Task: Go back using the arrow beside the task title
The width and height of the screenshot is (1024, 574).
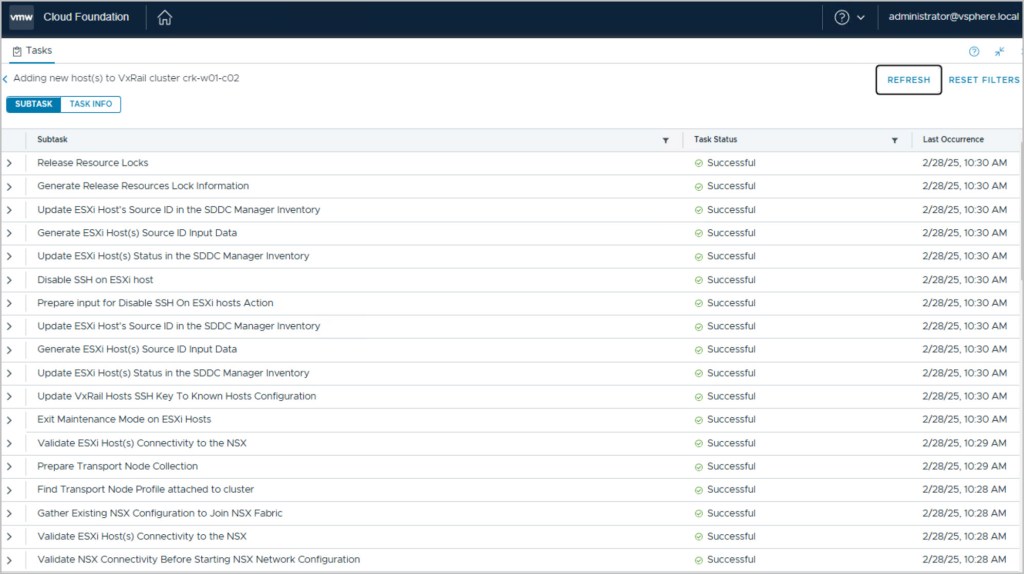Action: pos(5,78)
